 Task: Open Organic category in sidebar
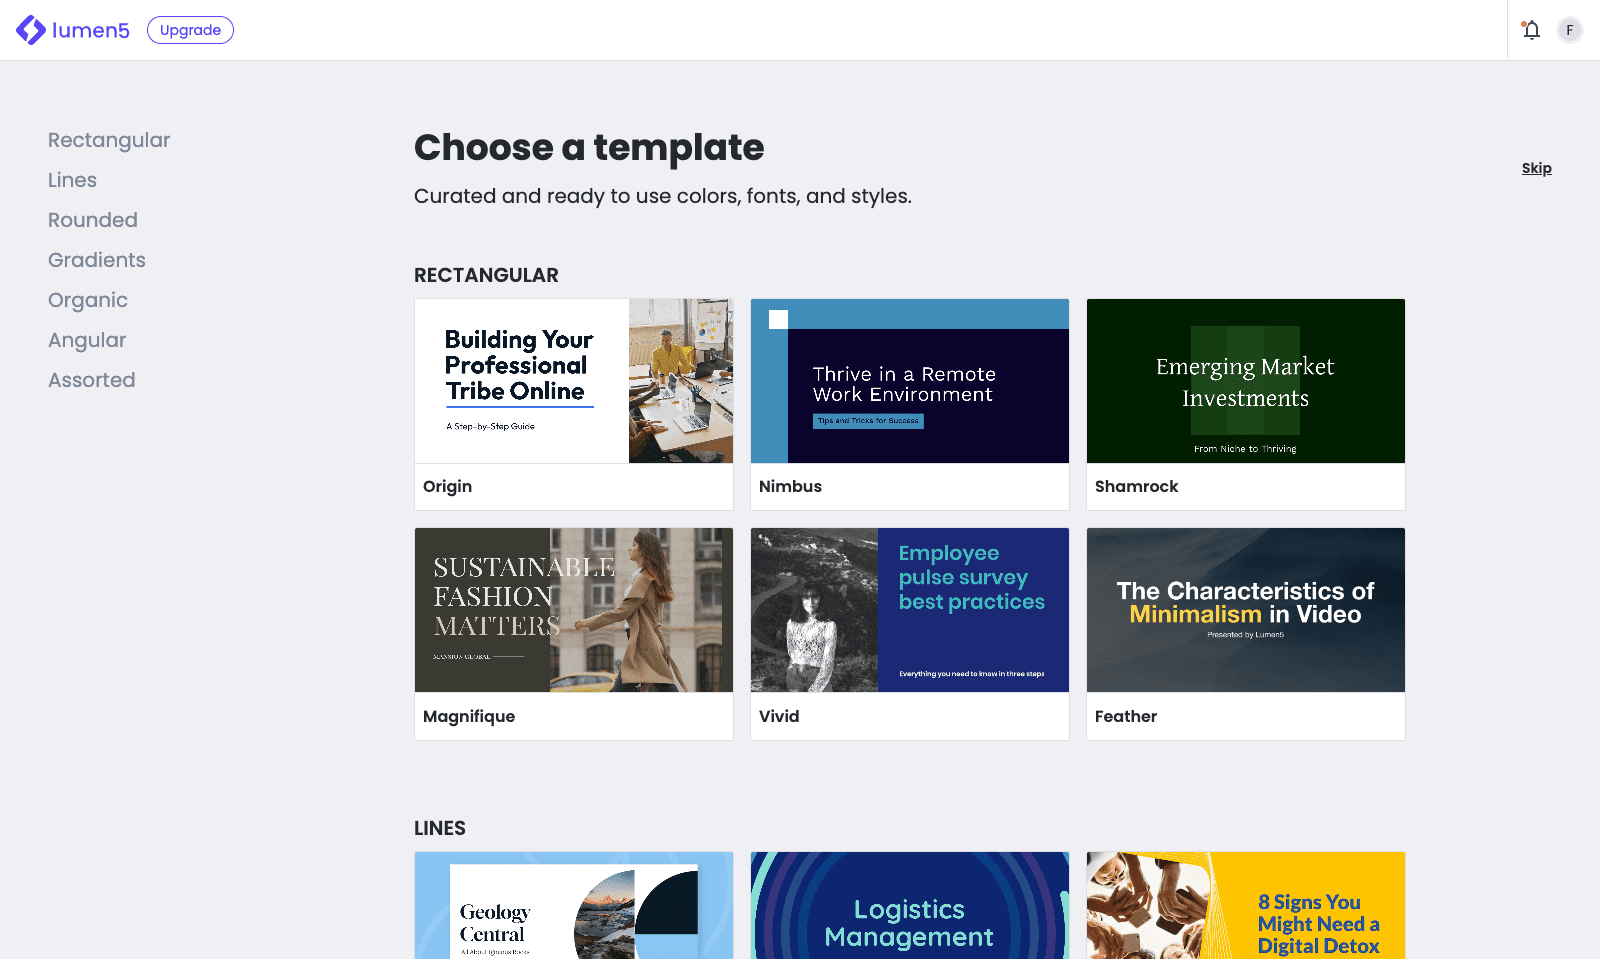pos(88,300)
